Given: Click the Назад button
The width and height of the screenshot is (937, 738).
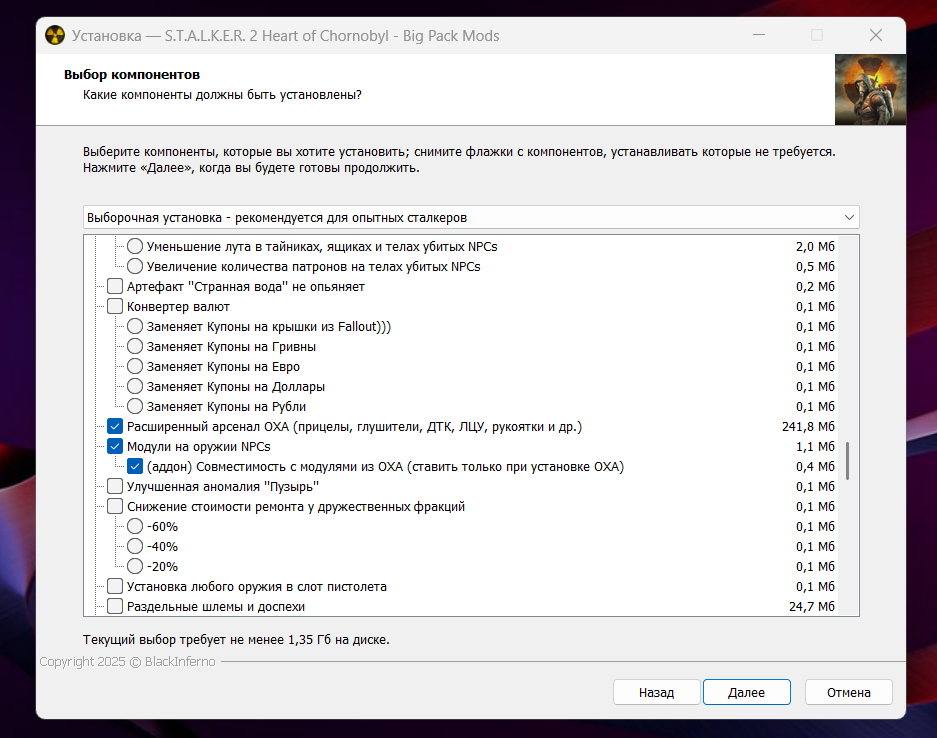Looking at the screenshot, I should tap(656, 692).
